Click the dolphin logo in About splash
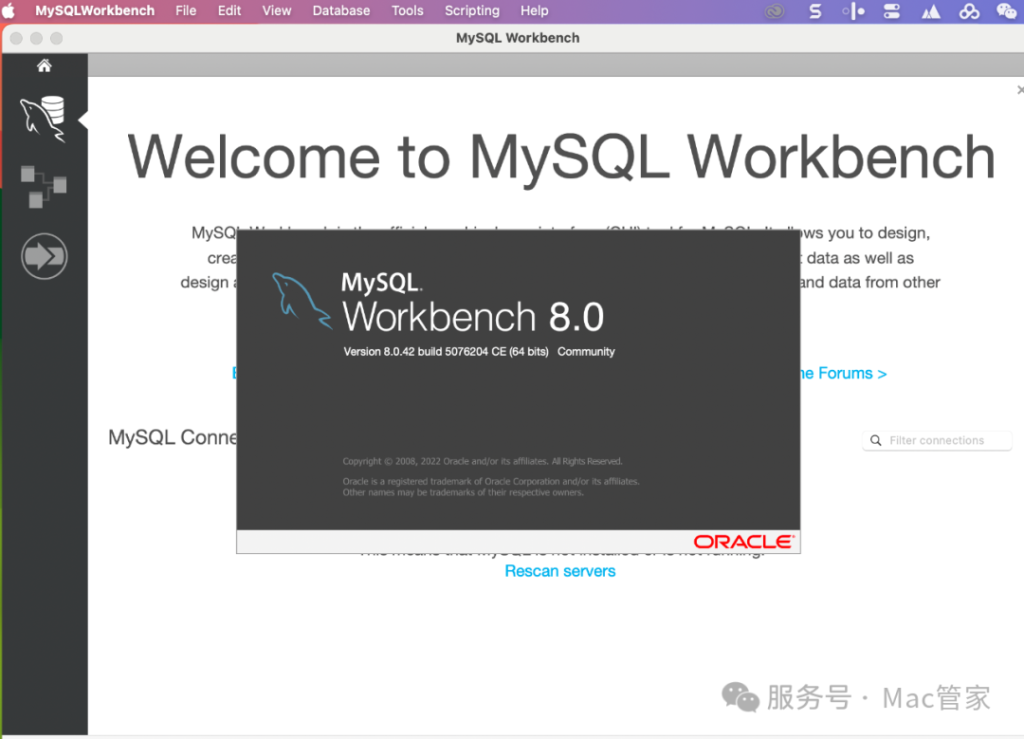The height and width of the screenshot is (739, 1024). click(x=301, y=300)
